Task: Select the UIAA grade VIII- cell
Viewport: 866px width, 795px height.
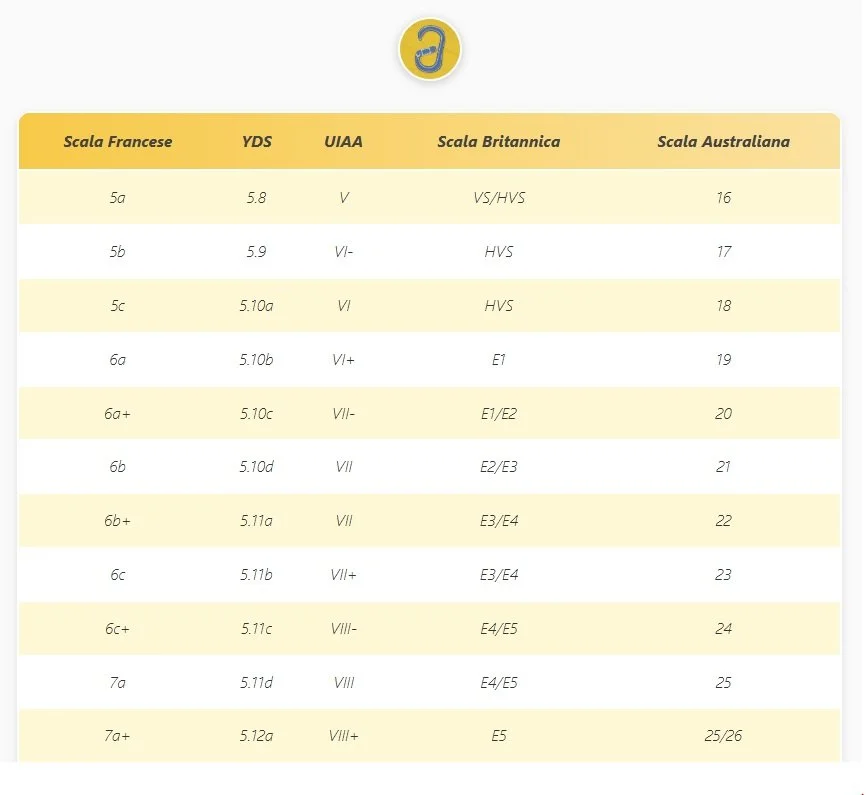Action: 343,629
